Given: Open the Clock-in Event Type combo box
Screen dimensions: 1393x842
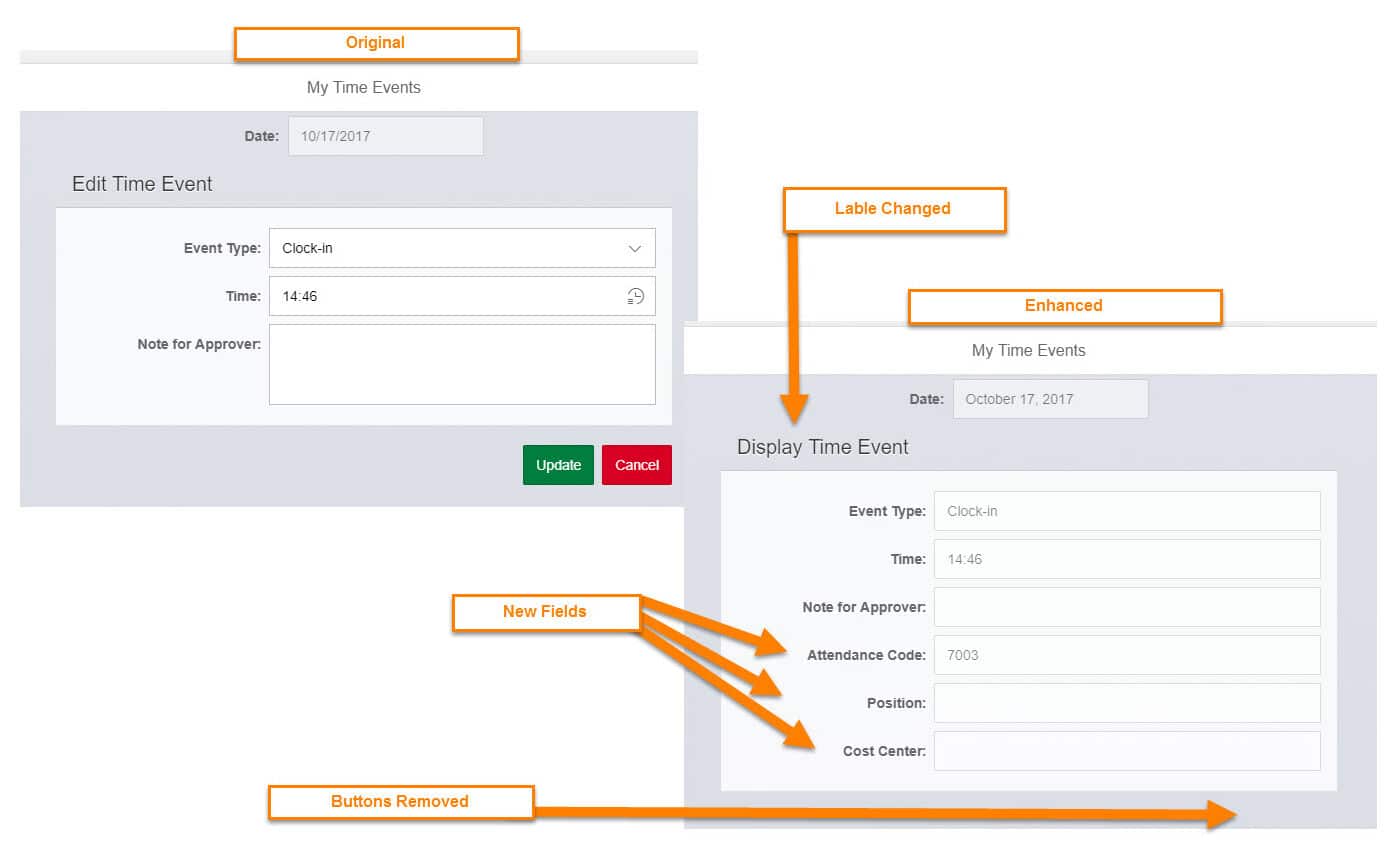Looking at the screenshot, I should click(450, 248).
